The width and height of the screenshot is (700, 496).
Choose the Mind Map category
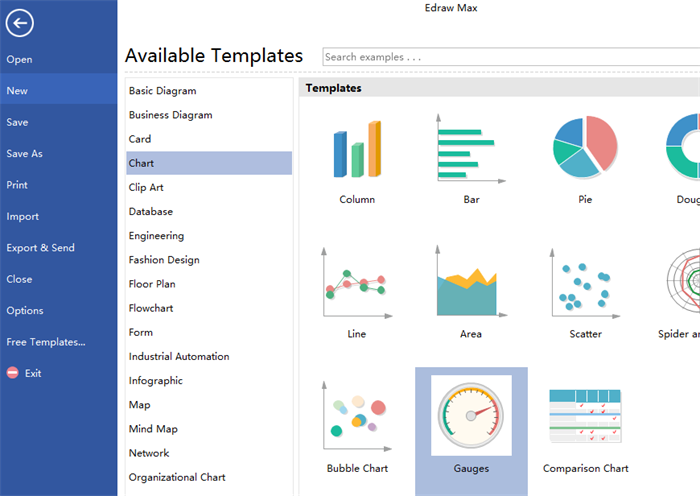coord(153,429)
